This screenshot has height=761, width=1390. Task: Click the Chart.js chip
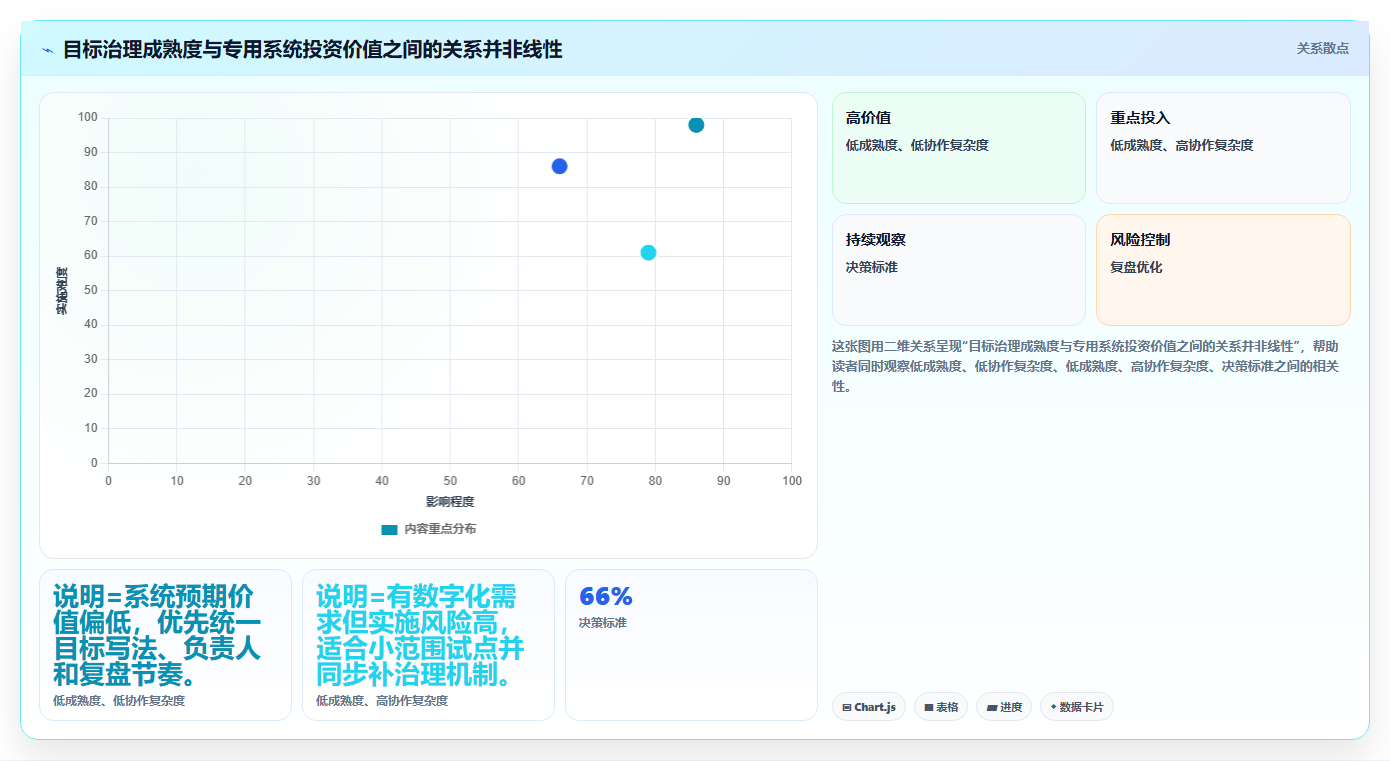(869, 707)
